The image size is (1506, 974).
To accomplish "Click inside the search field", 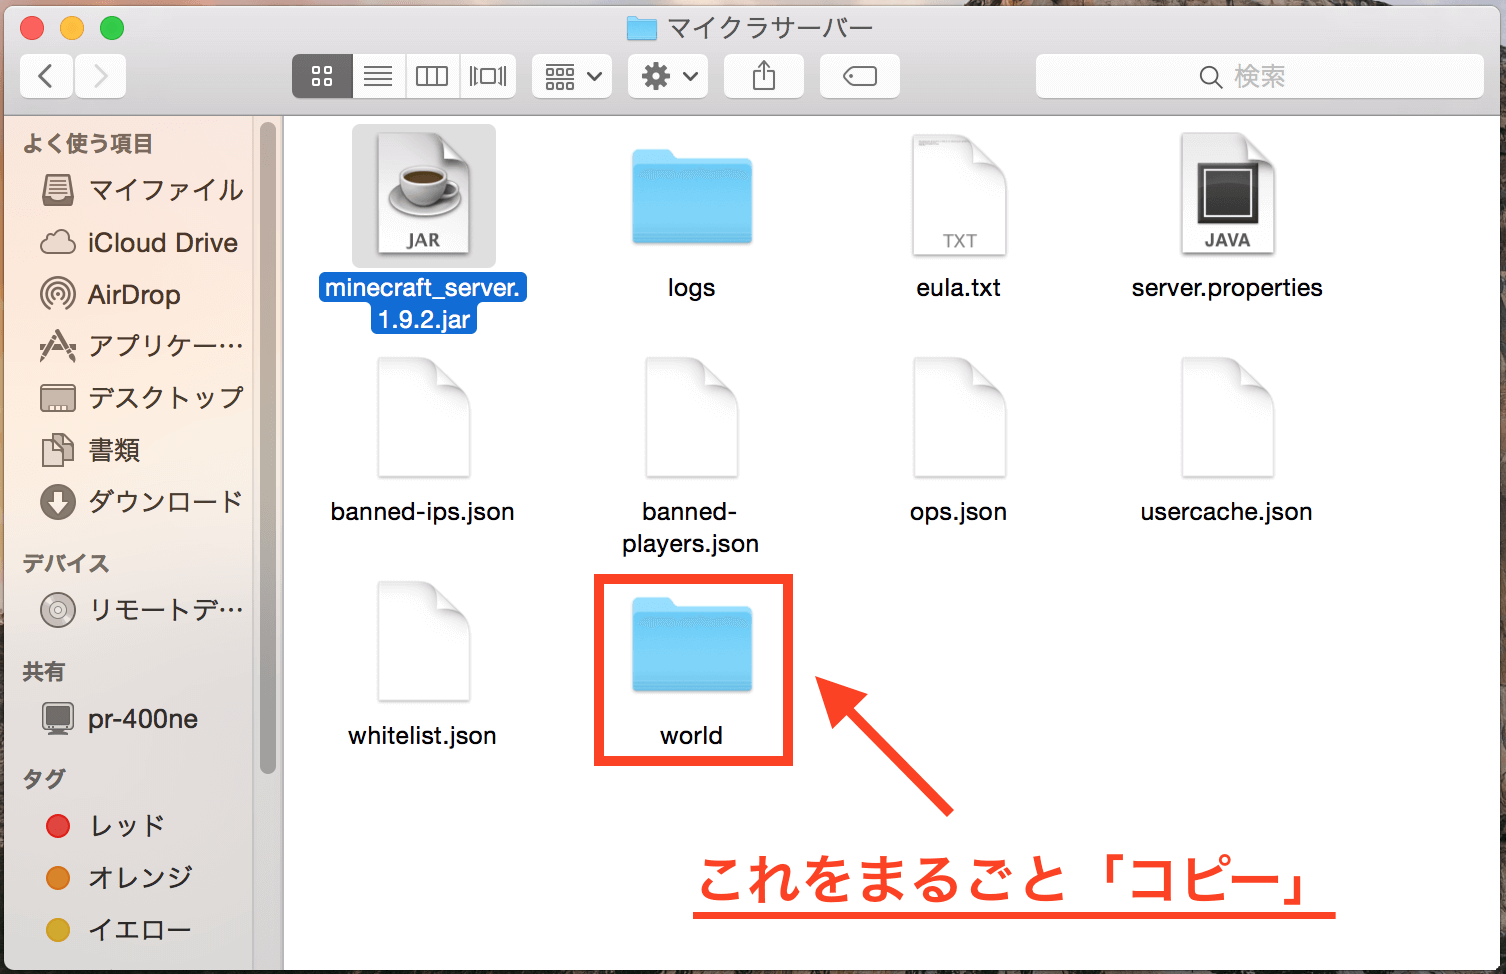I will click(x=1260, y=76).
